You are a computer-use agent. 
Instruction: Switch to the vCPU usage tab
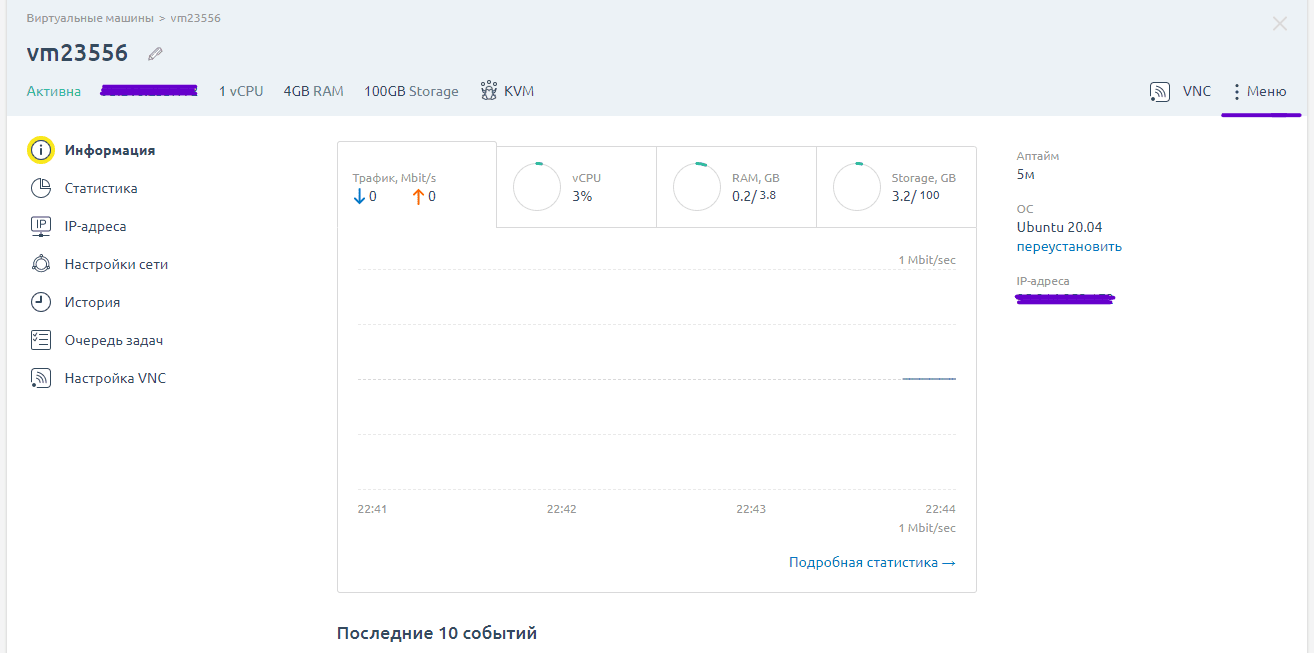click(x=576, y=186)
